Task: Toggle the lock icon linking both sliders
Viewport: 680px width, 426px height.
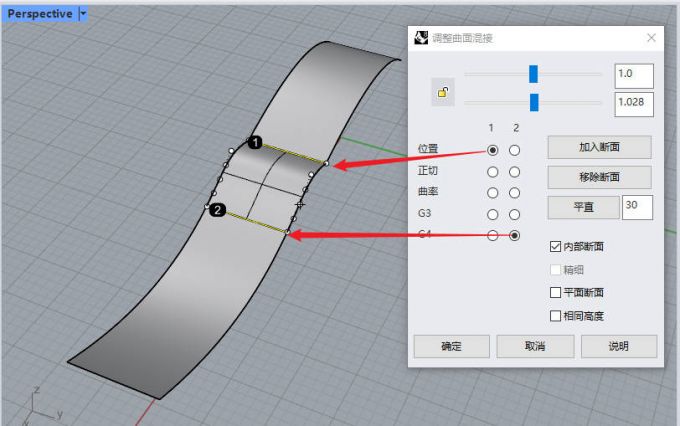Action: pos(443,92)
